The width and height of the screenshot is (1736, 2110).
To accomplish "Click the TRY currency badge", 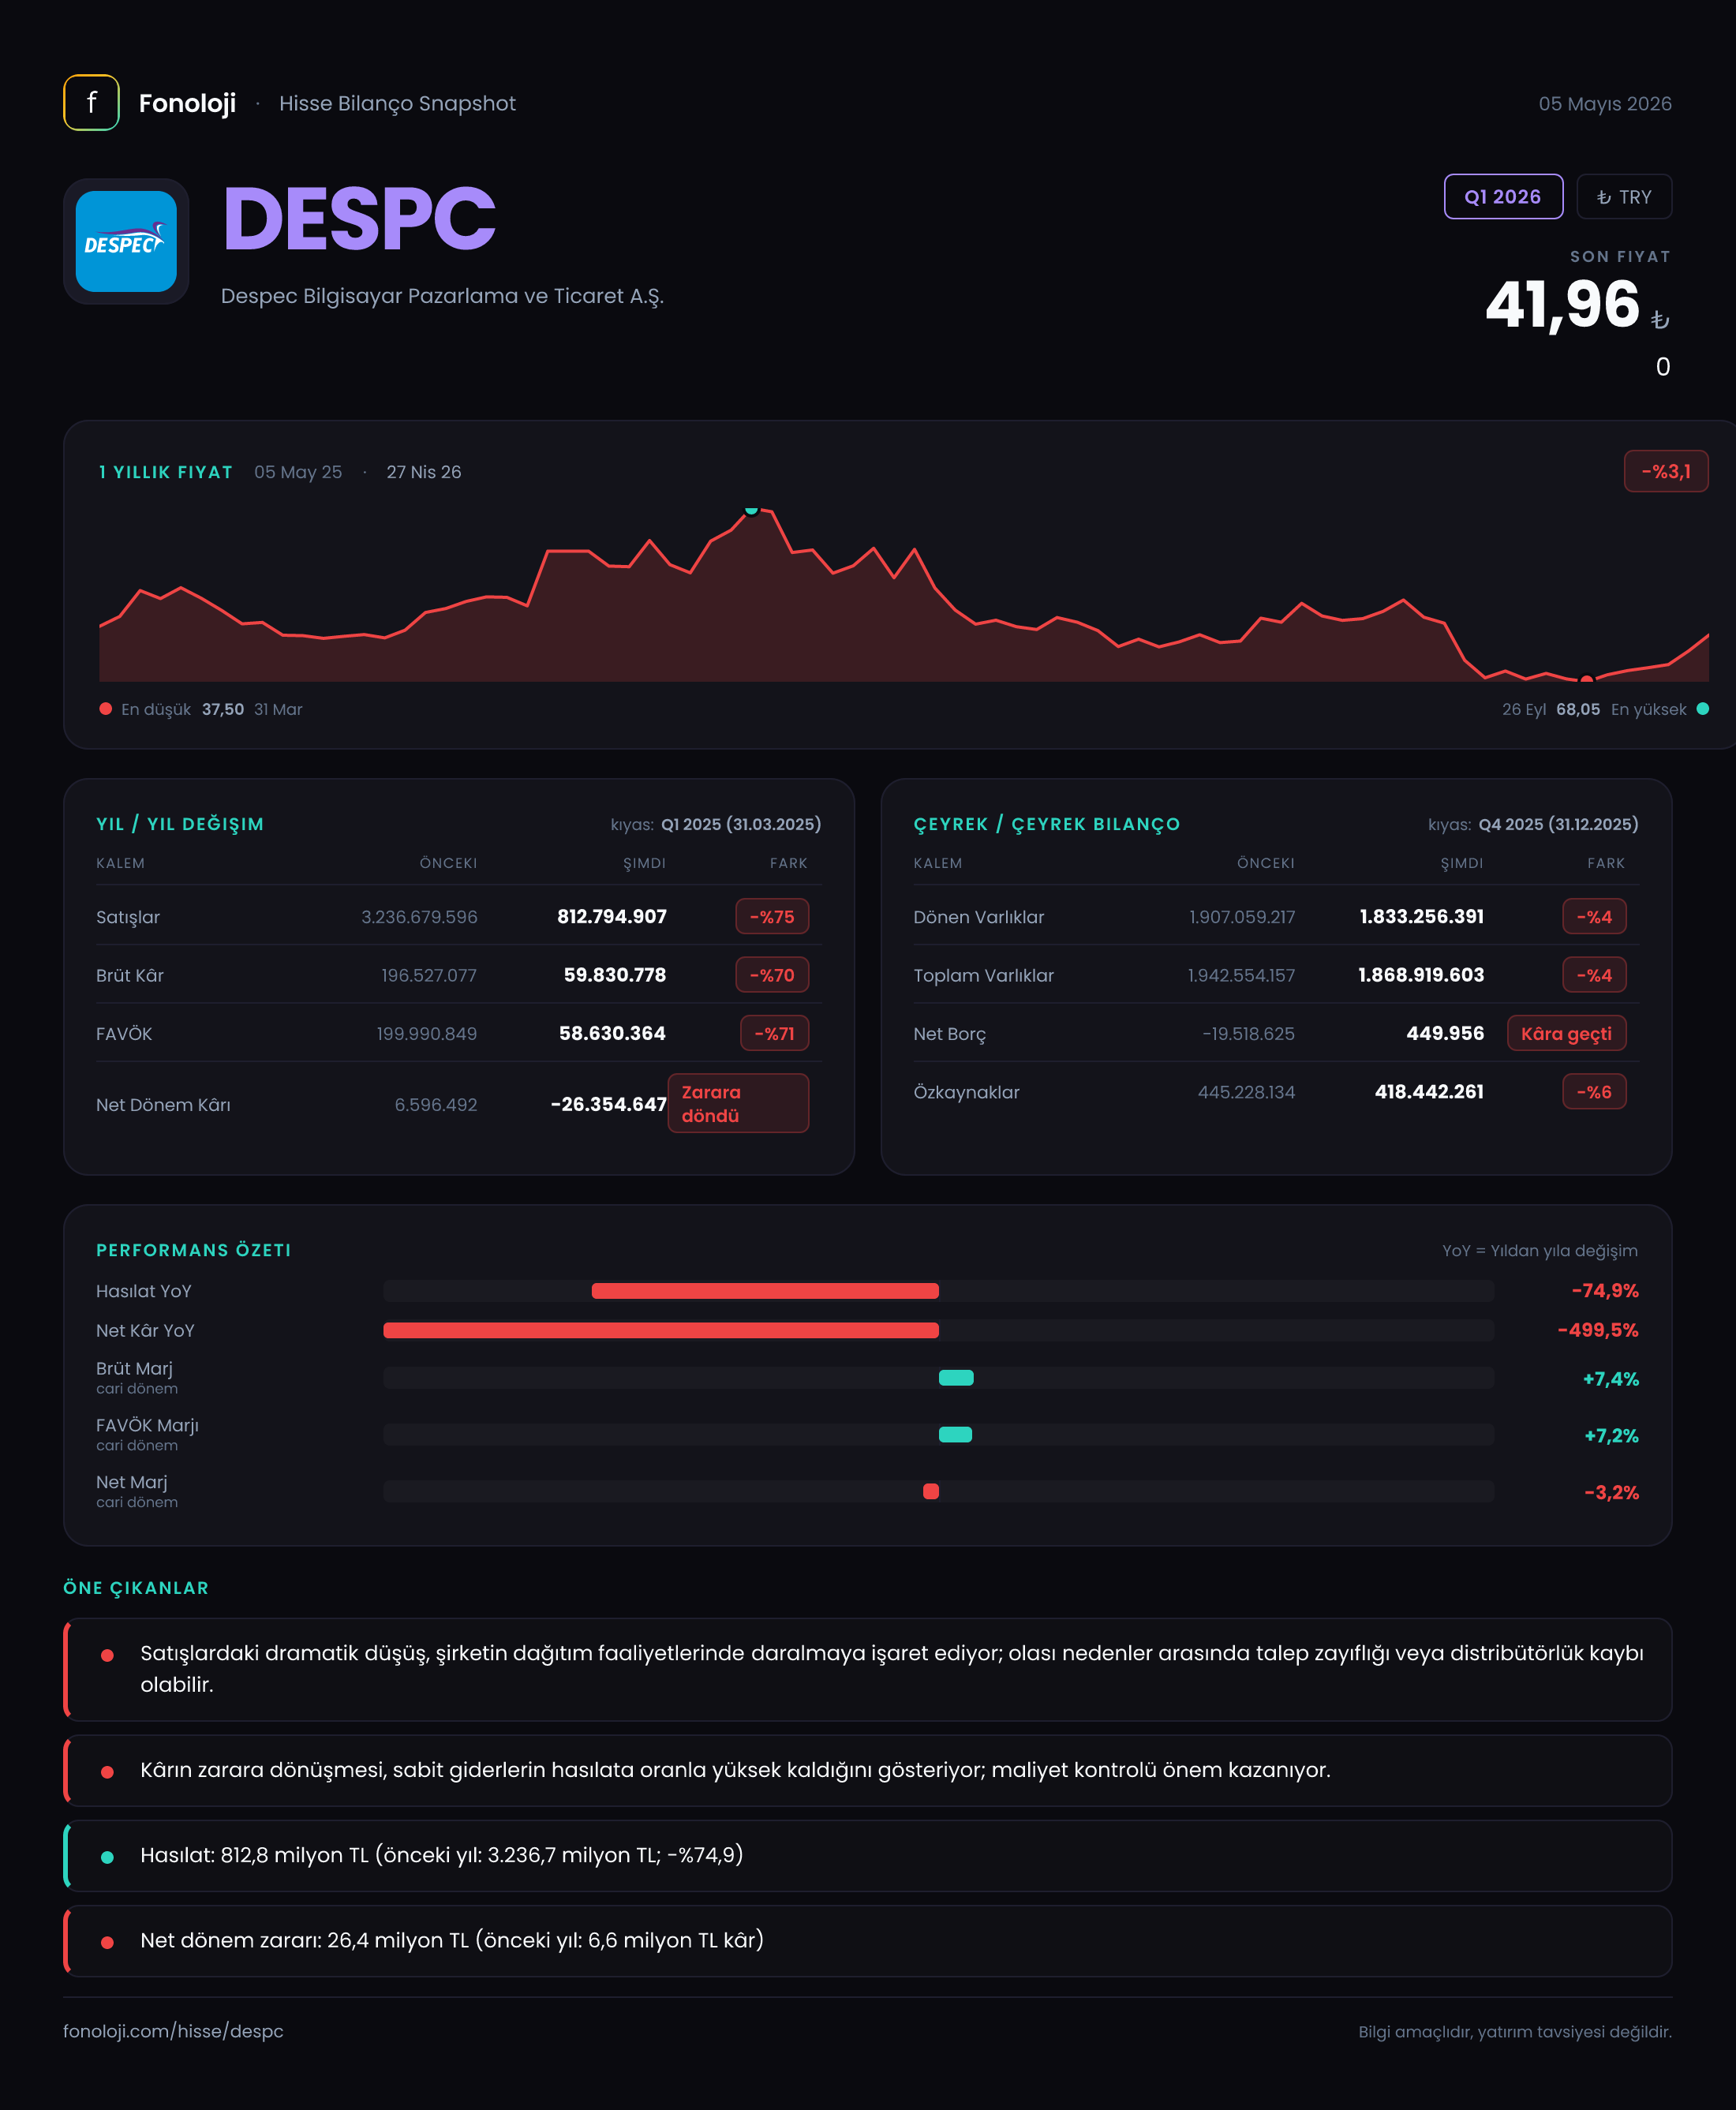I will tap(1624, 197).
